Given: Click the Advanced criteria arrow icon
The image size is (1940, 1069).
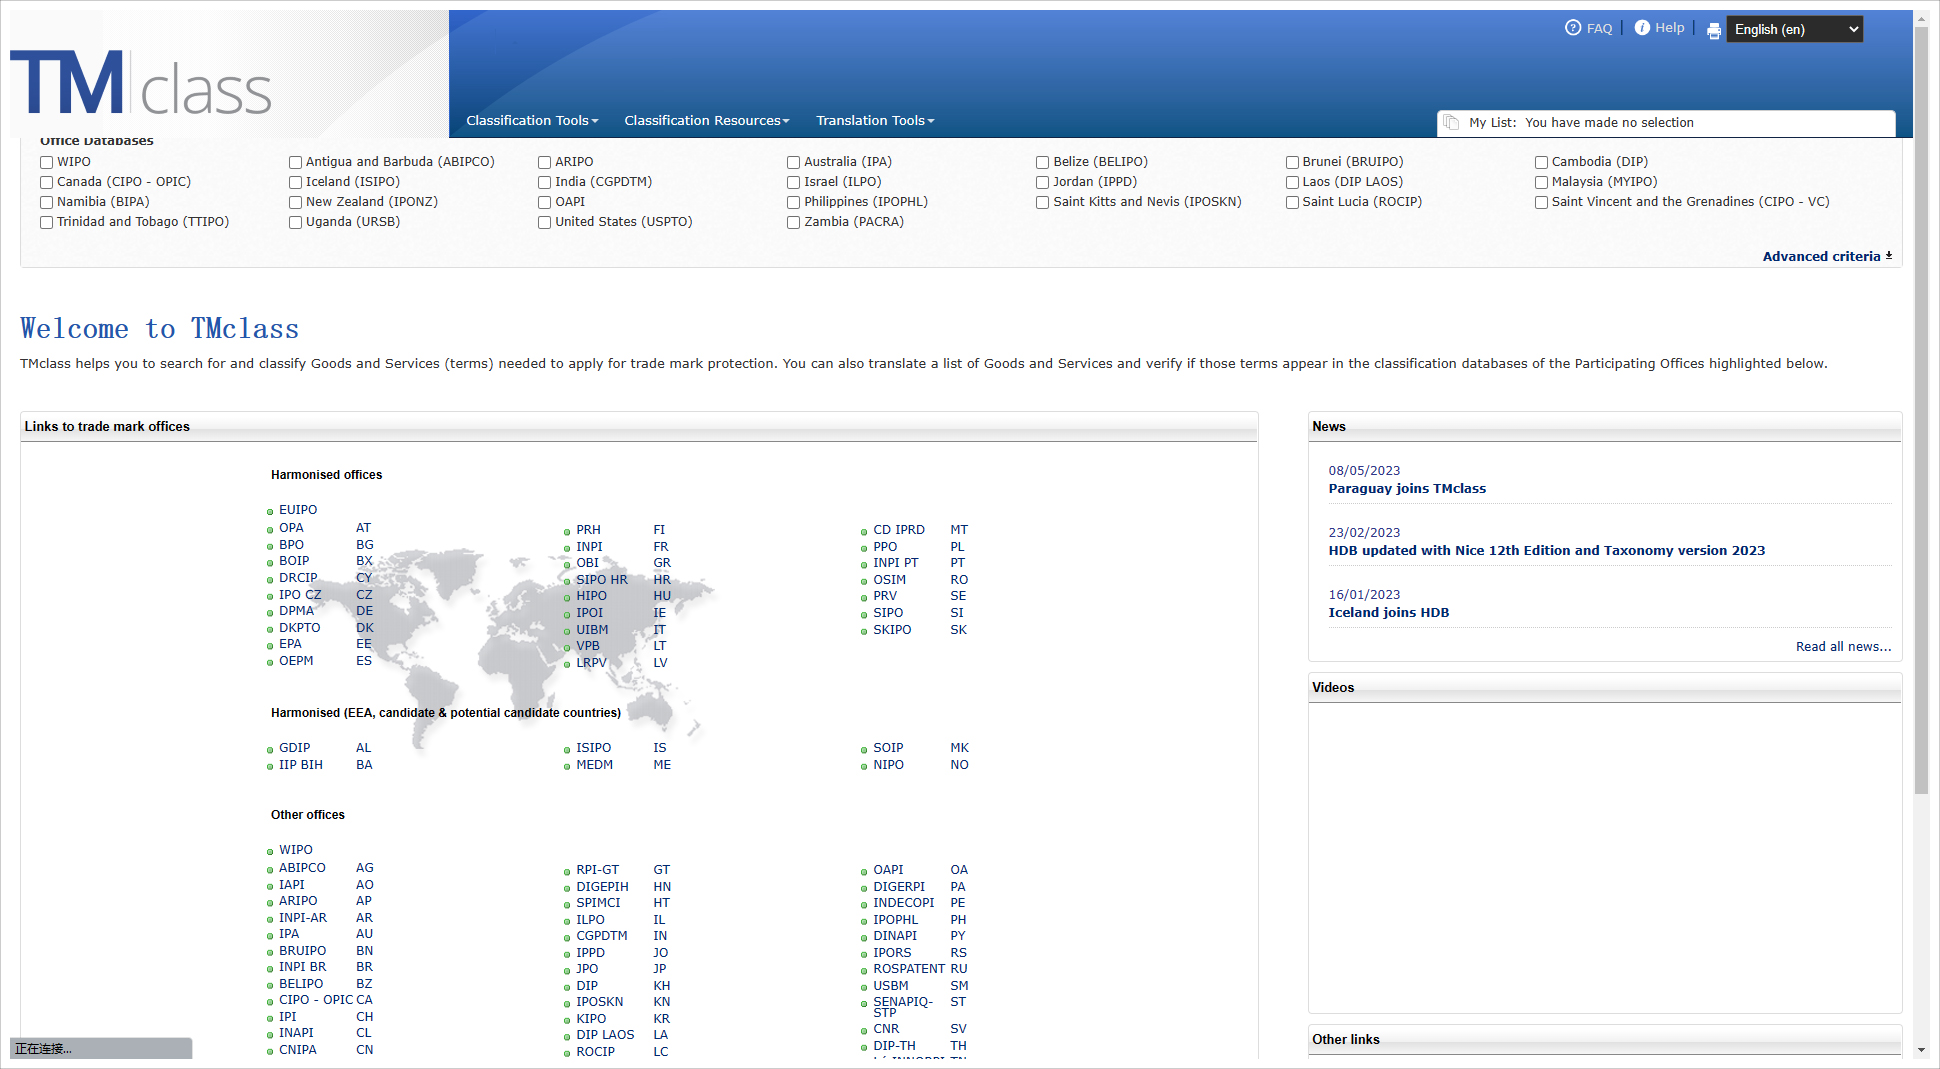Looking at the screenshot, I should pos(1889,256).
